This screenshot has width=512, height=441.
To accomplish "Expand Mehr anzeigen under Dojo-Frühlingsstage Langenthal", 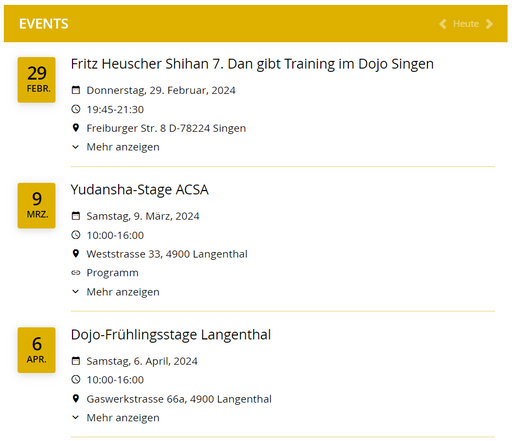I will point(123,418).
